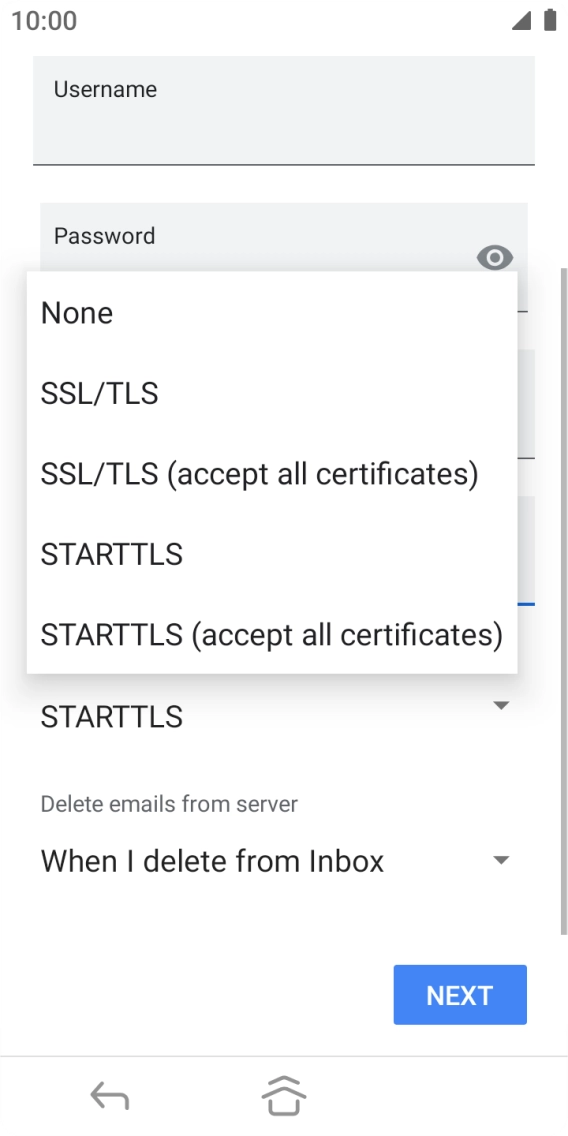Screen dimensions: 568x1136
Task: Tap the current STARTTLS selection below the menu
Action: pos(112,717)
